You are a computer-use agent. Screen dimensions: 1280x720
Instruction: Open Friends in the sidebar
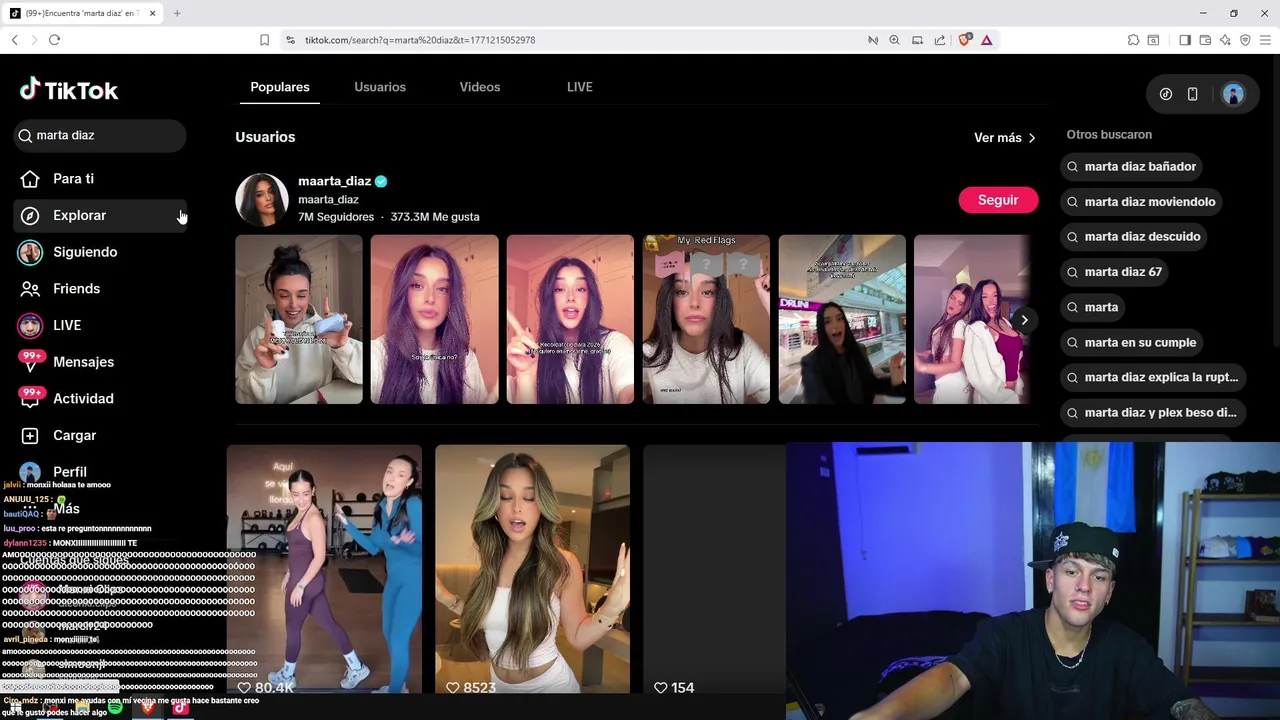pos(100,289)
